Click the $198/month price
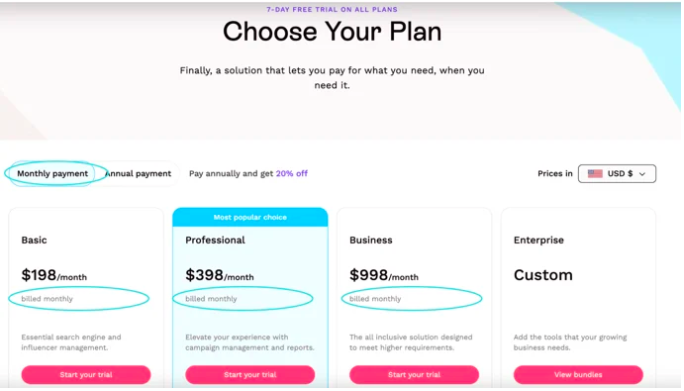The image size is (684, 391). 54,275
